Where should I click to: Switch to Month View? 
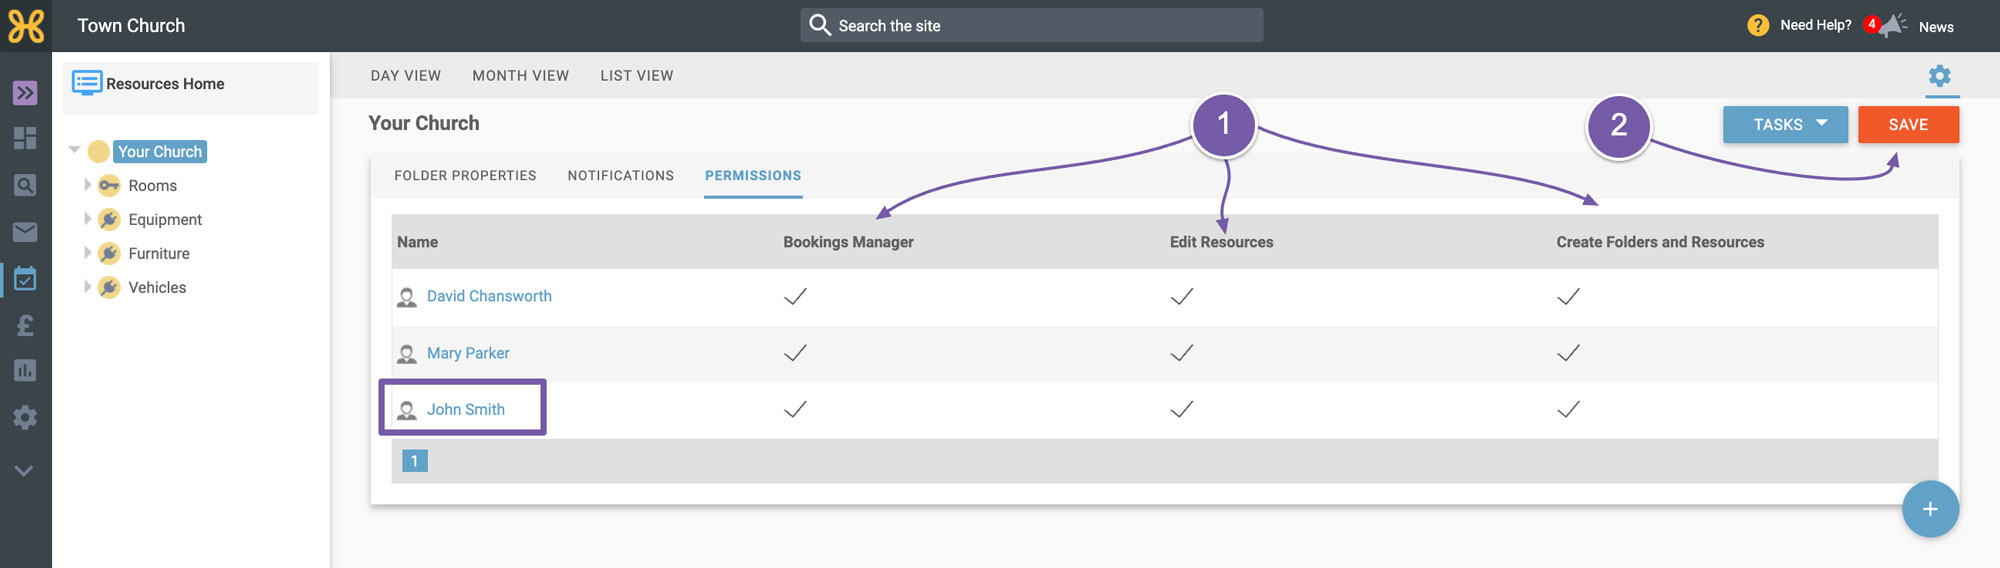(520, 76)
